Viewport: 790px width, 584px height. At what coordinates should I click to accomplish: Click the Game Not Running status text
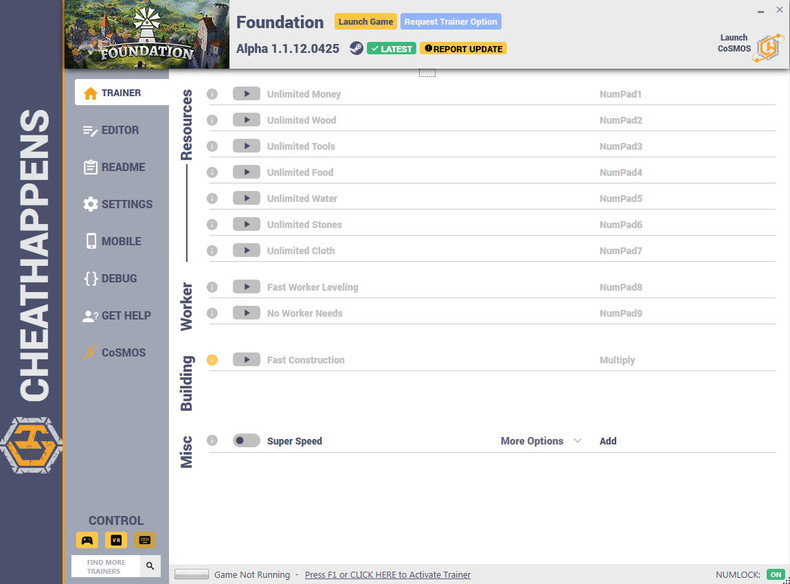(252, 574)
